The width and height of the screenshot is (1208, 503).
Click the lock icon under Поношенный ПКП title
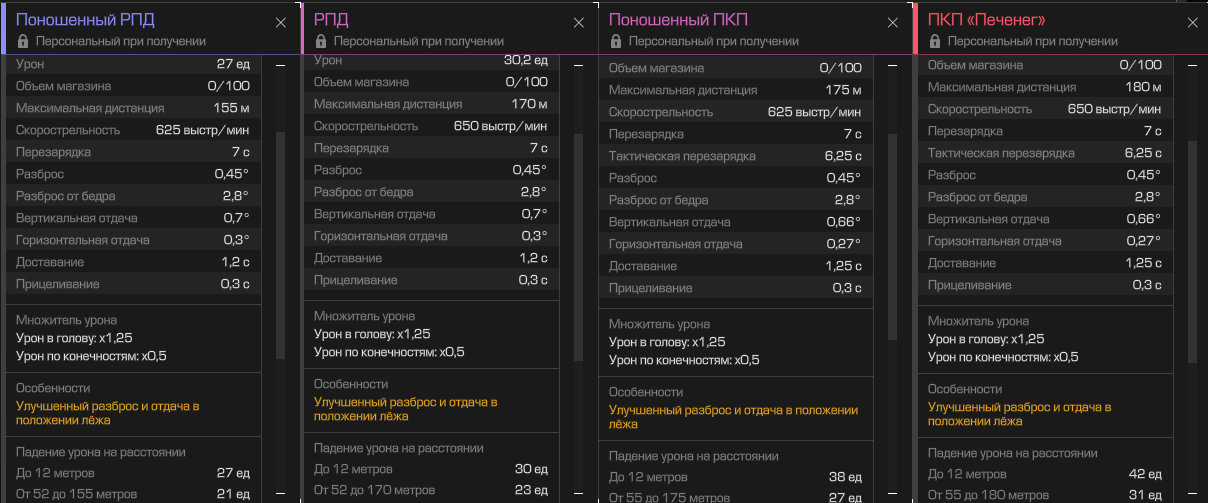point(615,41)
